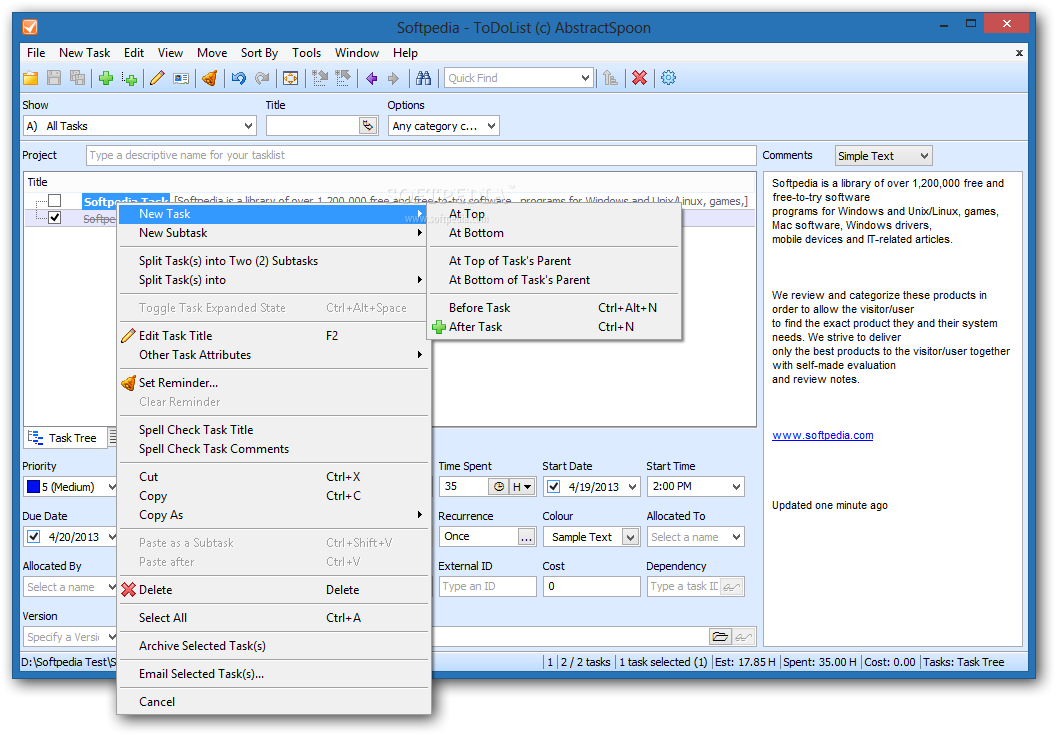Open the Colour Sample Text picker dropdown
Image resolution: width=1056 pixels, height=735 pixels.
[x=630, y=537]
